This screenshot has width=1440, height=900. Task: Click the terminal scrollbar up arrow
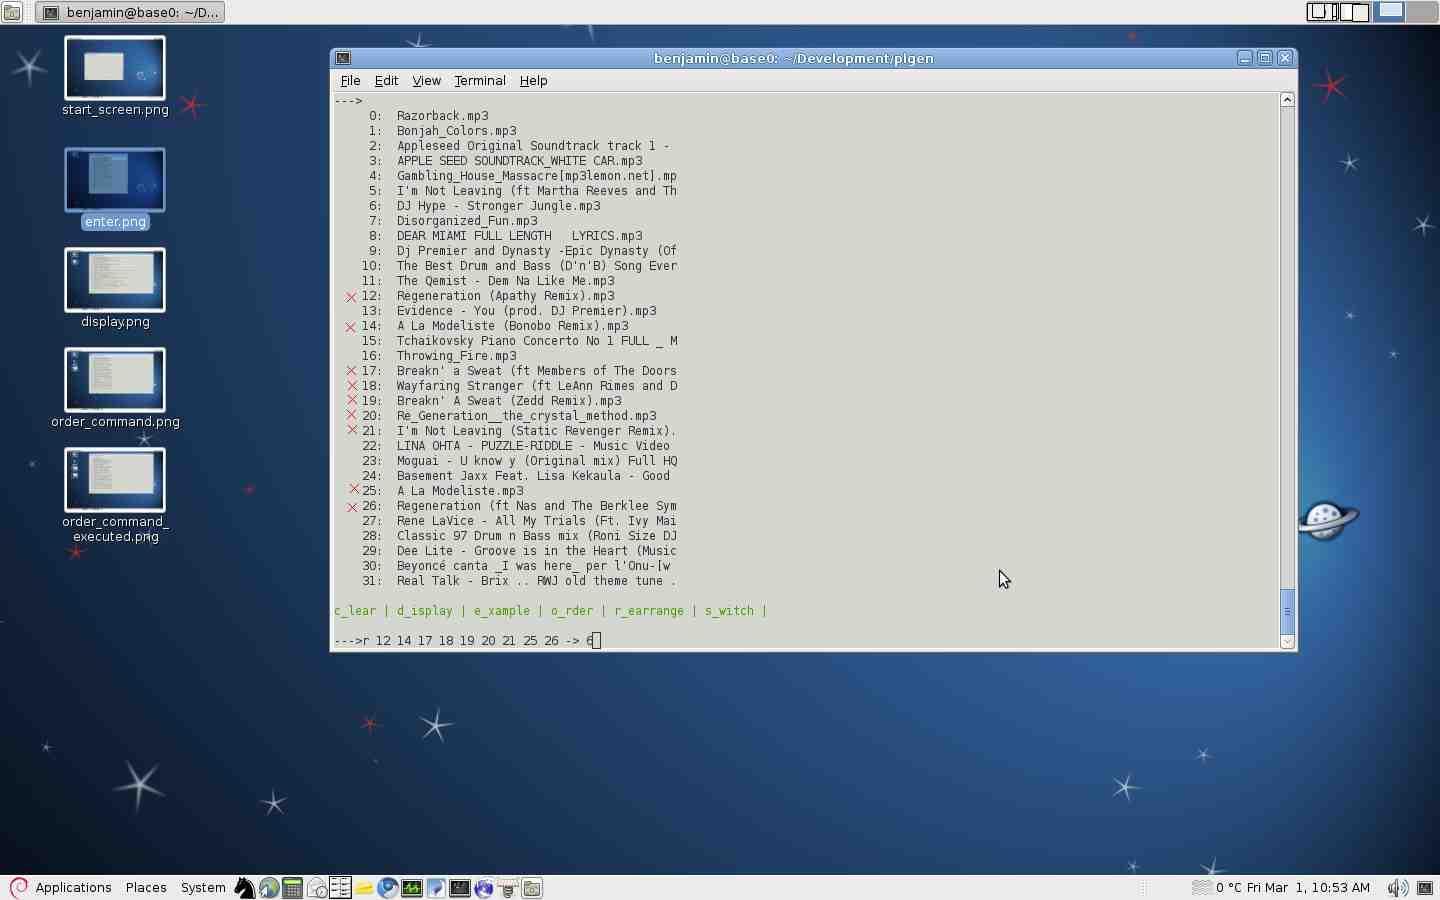[1288, 100]
